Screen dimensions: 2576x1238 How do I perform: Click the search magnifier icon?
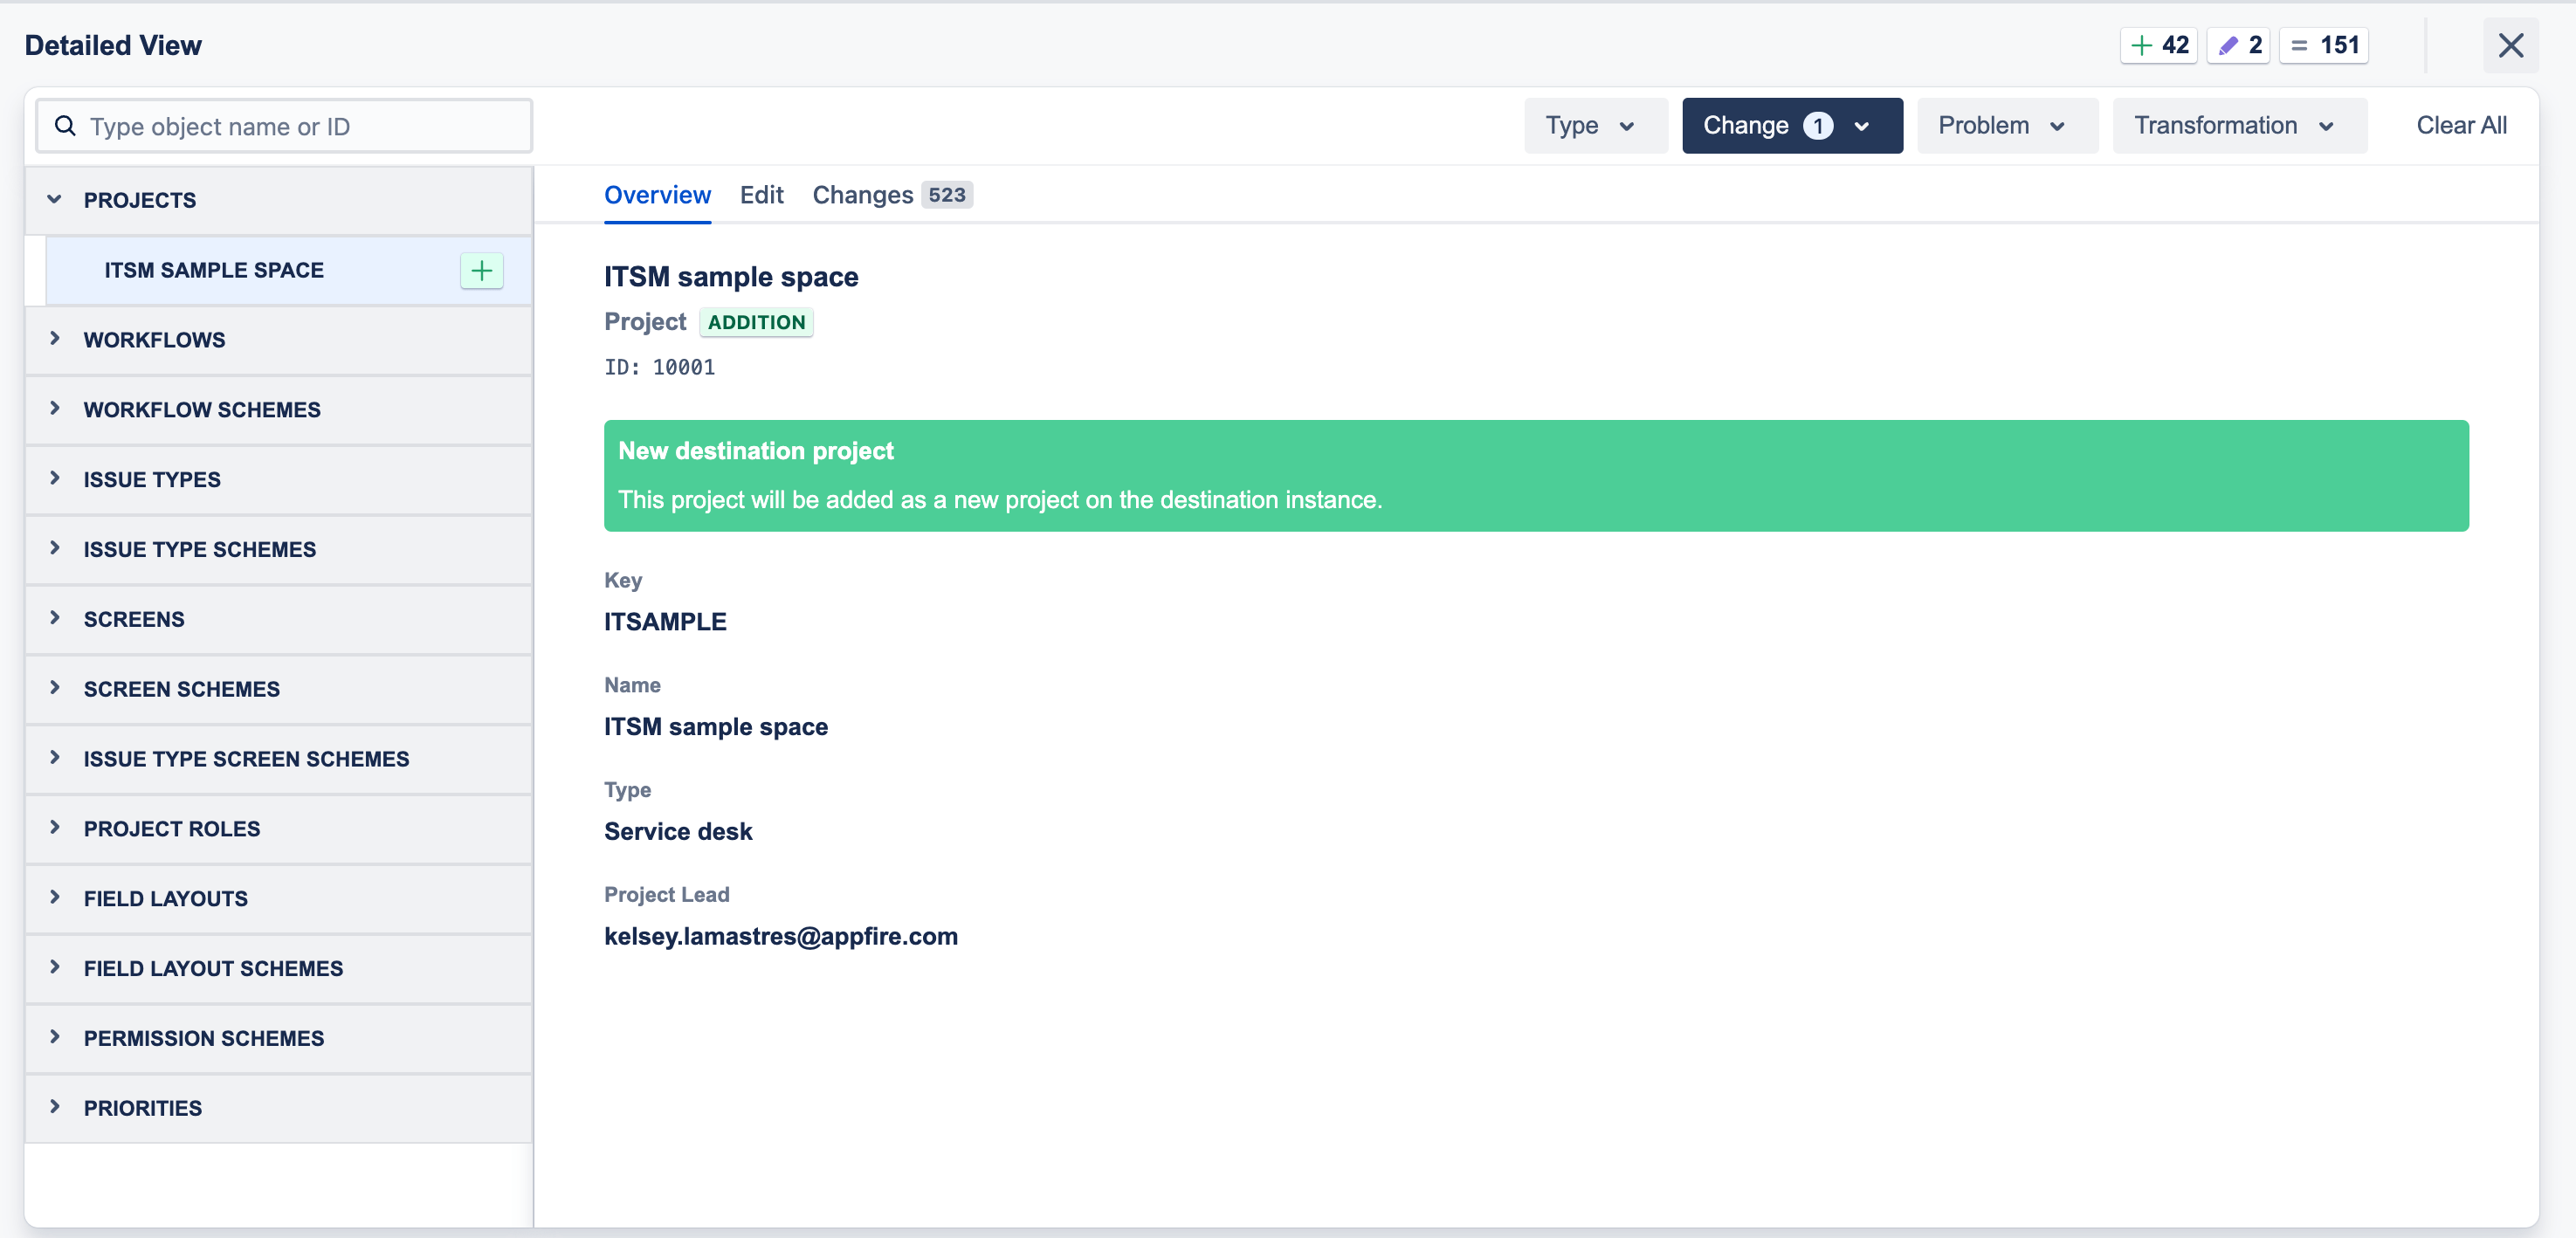click(65, 126)
